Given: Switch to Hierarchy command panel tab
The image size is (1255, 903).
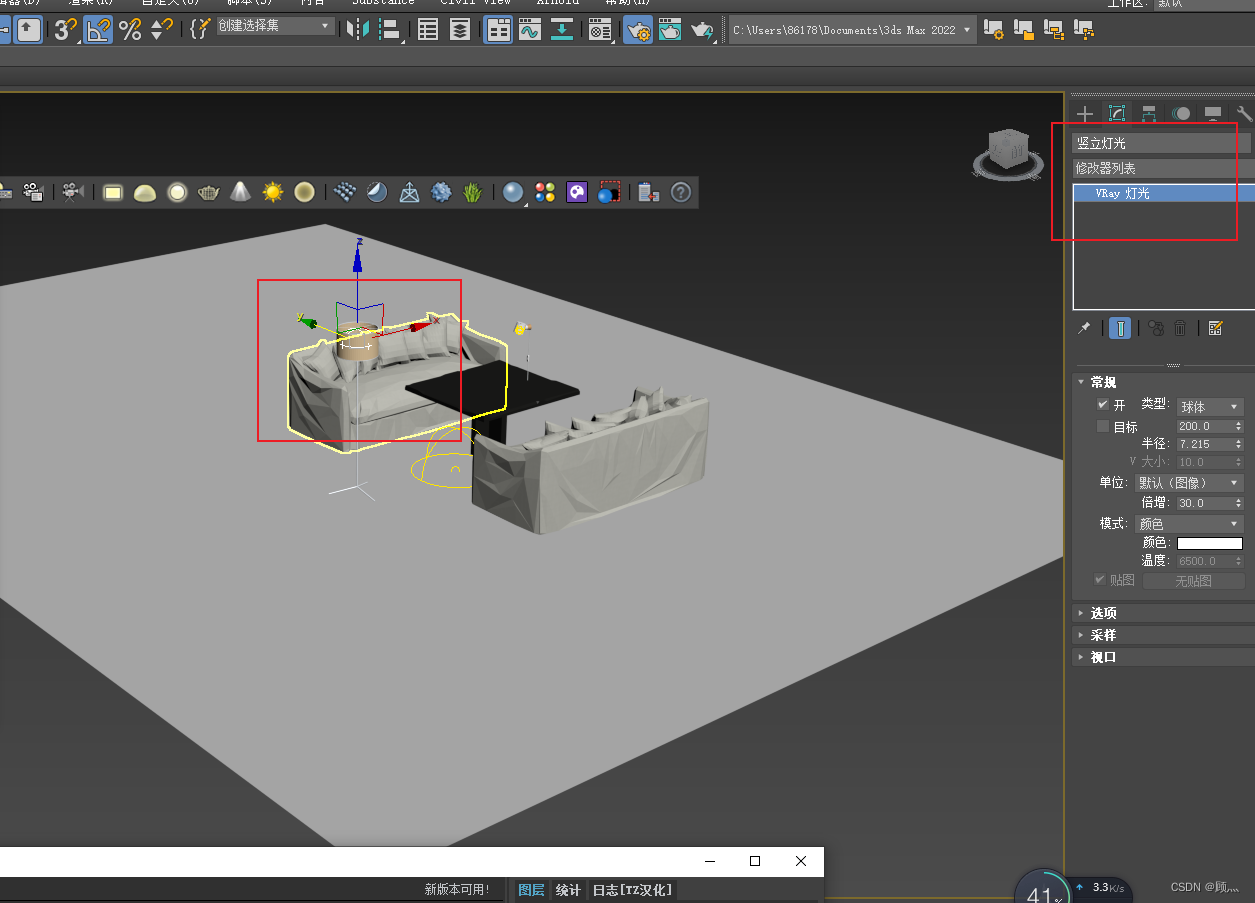Looking at the screenshot, I should click(x=1149, y=114).
